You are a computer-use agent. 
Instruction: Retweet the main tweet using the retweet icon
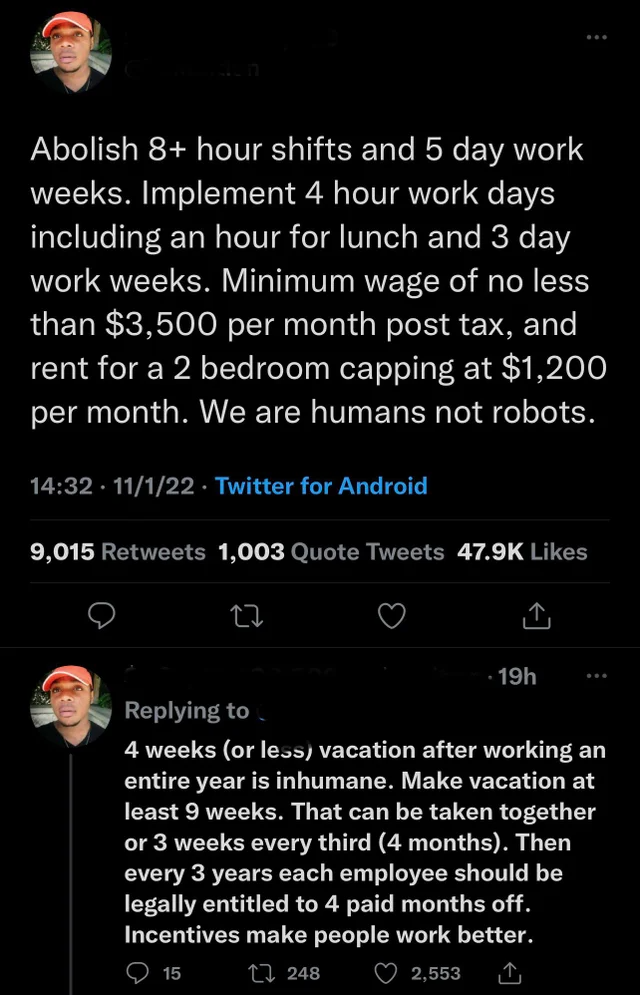tap(247, 616)
